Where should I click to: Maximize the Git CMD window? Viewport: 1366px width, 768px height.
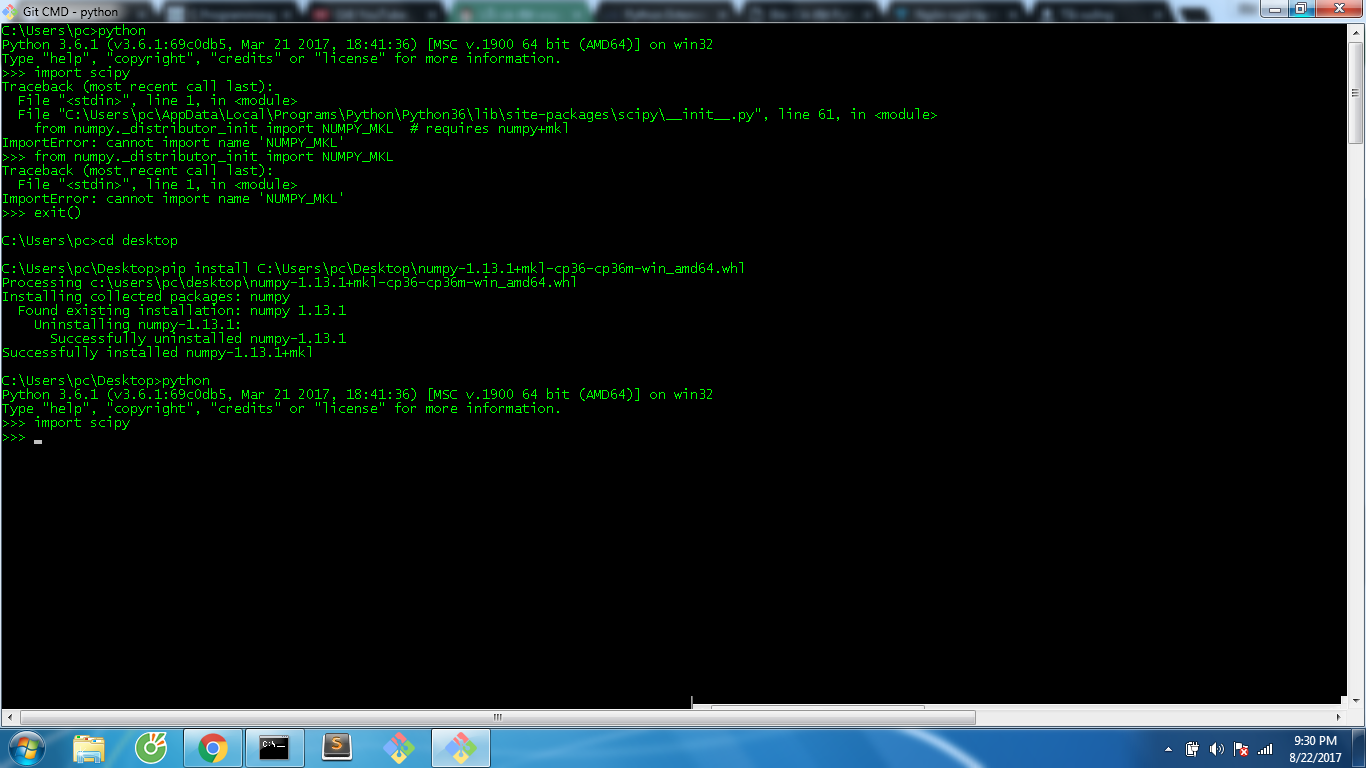[x=1301, y=9]
